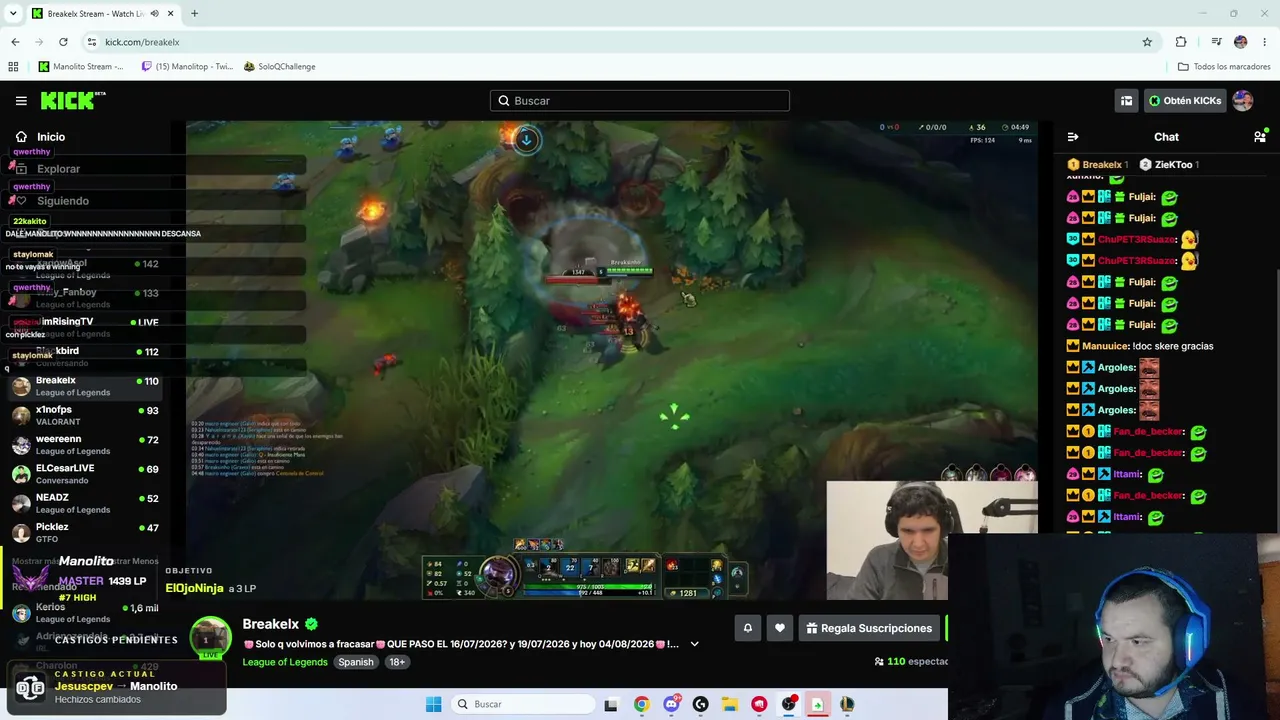Click Breakelx top gifter badge in chat
The height and width of the screenshot is (720, 1280).
1097,165
